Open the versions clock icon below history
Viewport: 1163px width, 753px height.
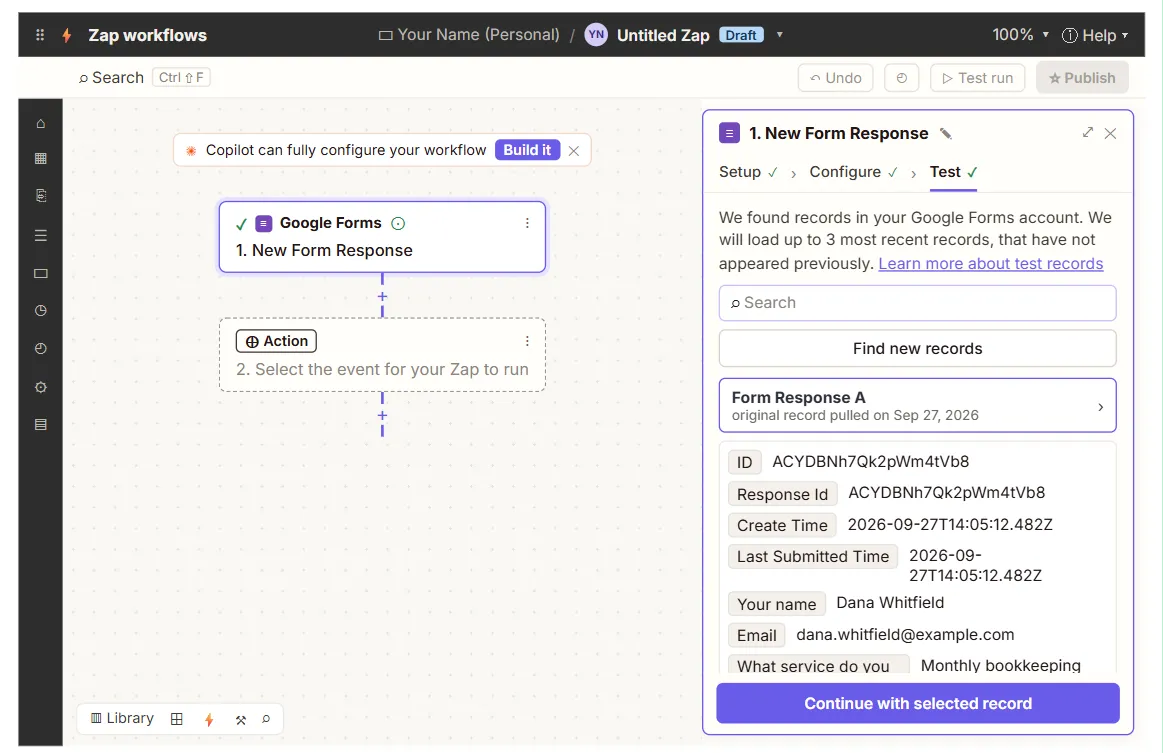[41, 348]
